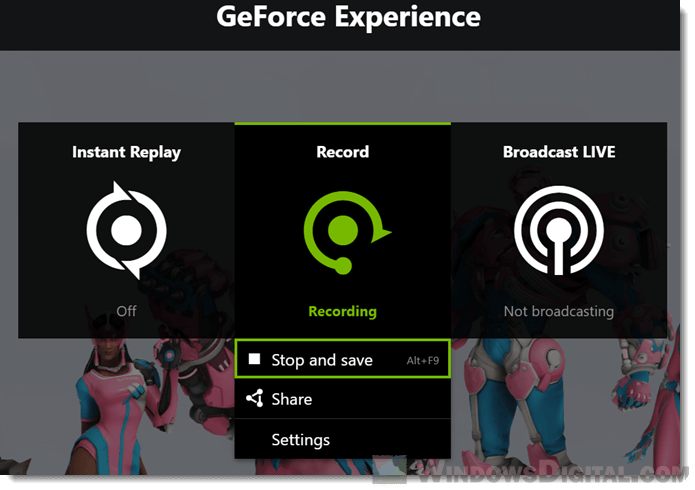Select the Share menu entry
The width and height of the screenshot is (695, 490).
pyautogui.click(x=291, y=399)
